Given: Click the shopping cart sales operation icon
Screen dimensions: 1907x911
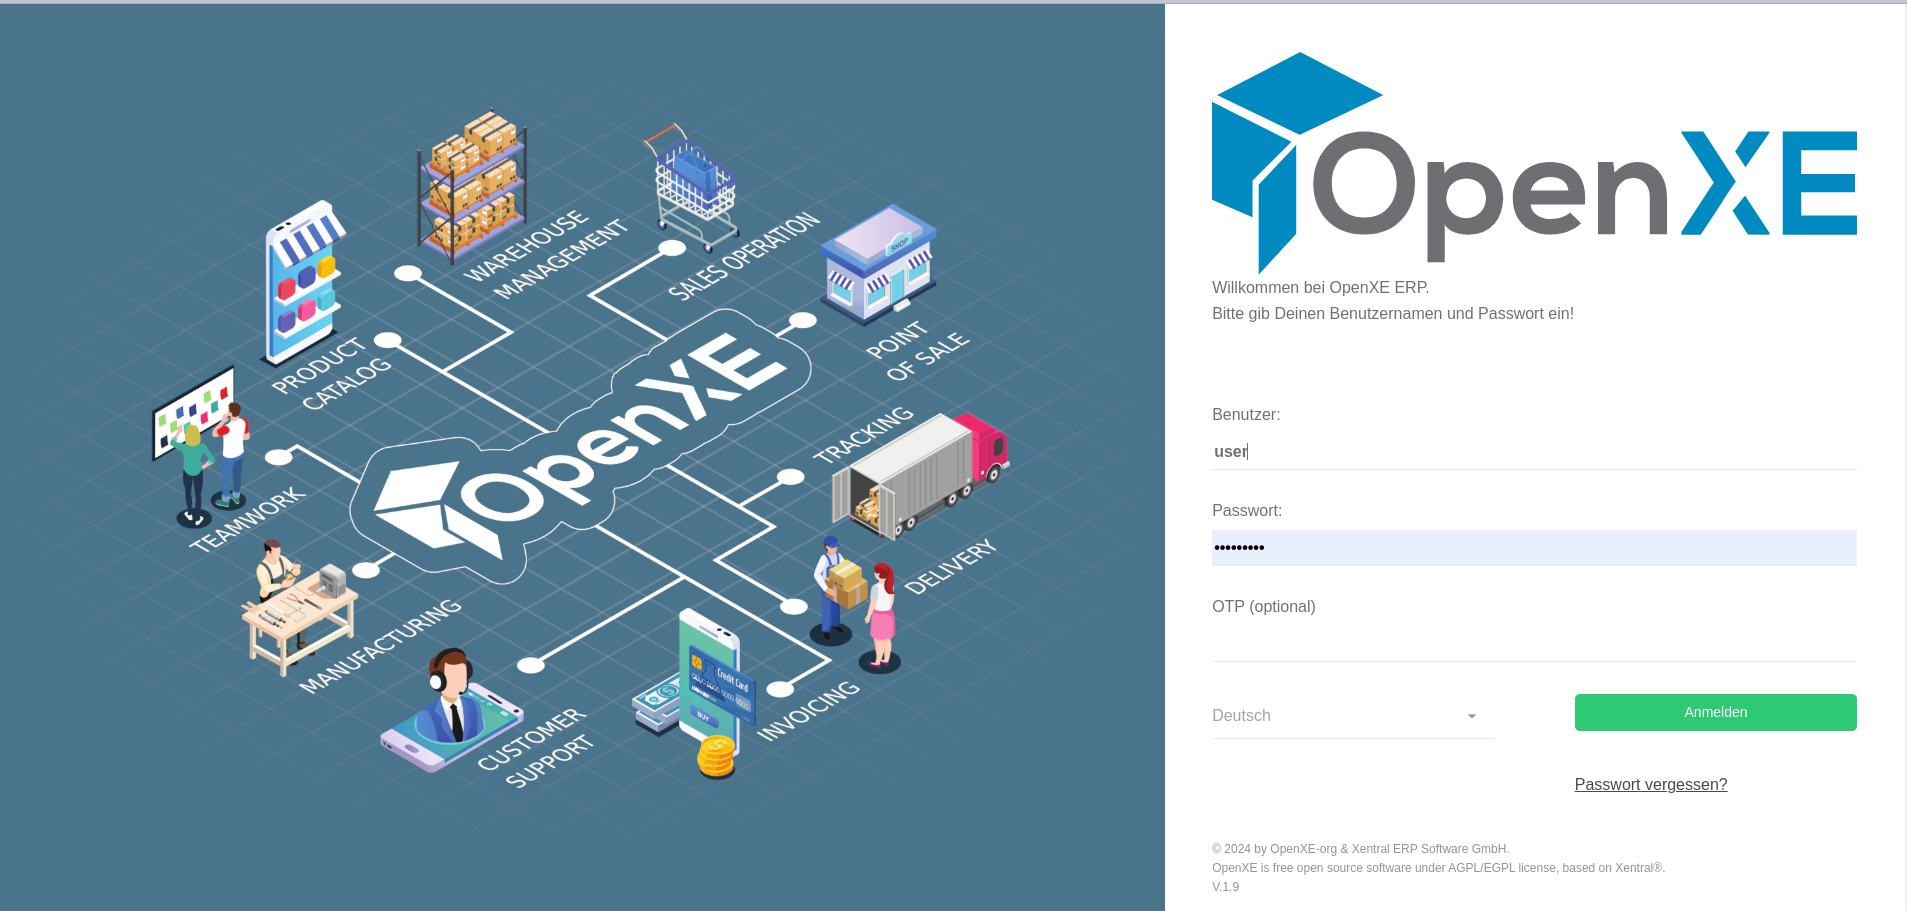Looking at the screenshot, I should [694, 187].
